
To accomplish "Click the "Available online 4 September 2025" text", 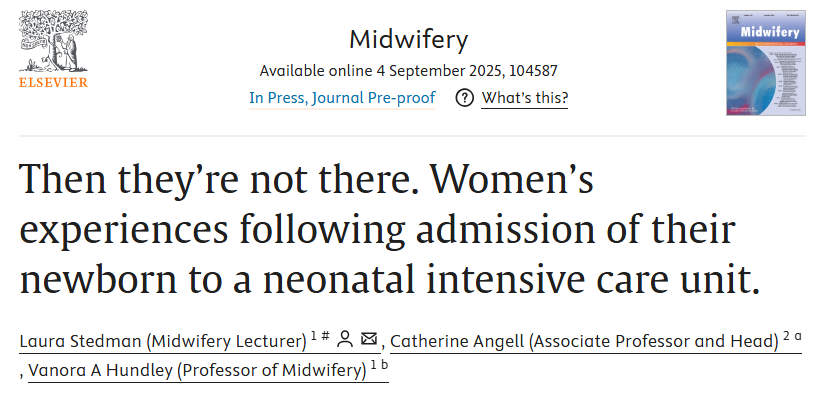I will coord(381,71).
